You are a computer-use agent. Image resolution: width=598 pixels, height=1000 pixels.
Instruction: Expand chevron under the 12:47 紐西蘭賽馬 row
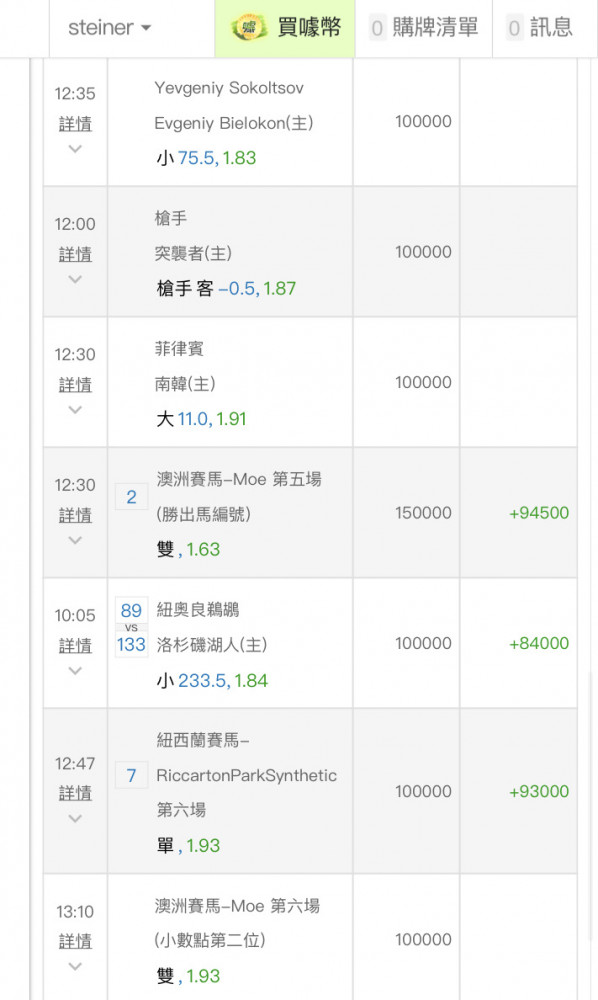pos(75,818)
